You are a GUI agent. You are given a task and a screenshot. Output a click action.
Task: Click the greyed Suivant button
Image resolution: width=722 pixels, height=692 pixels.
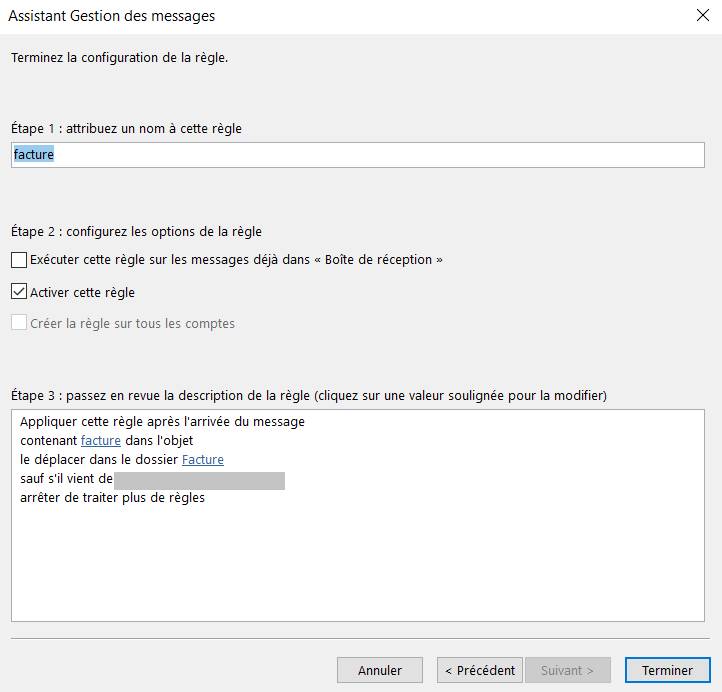click(568, 670)
